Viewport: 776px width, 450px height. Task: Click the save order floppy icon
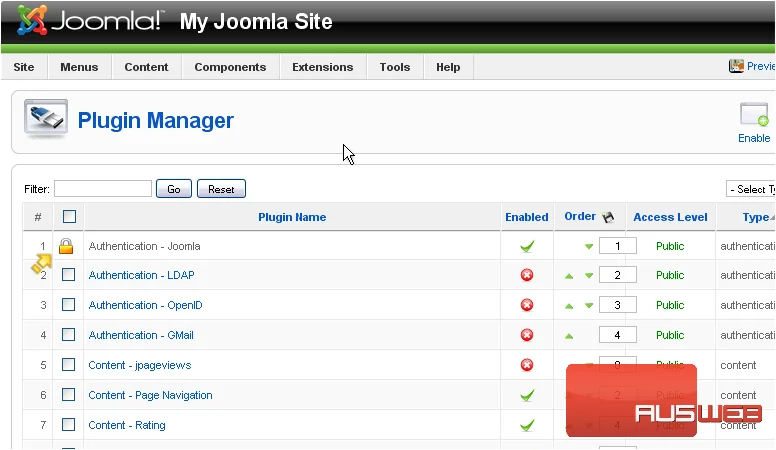tap(608, 217)
